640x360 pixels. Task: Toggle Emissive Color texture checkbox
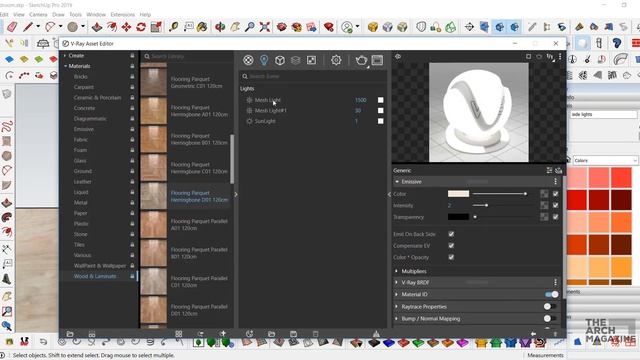556,194
